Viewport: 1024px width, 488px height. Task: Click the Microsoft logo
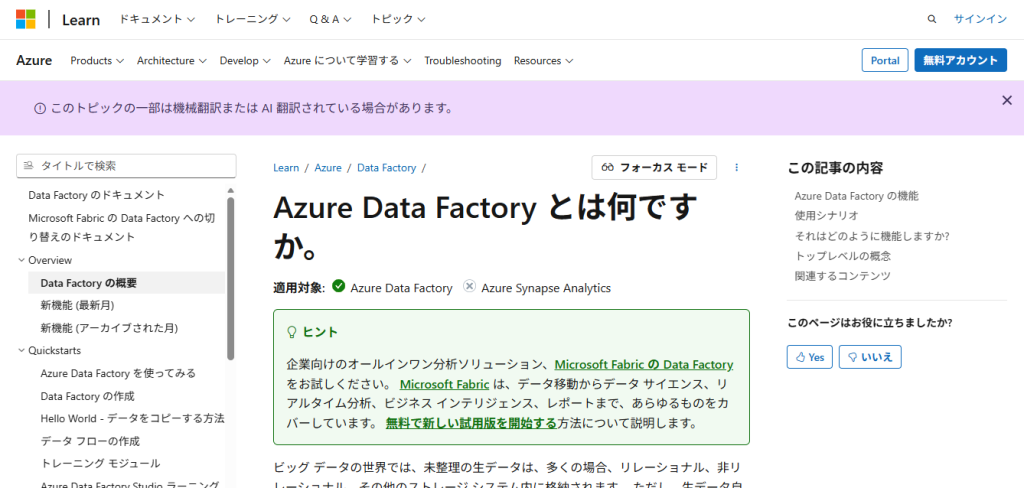tap(25, 19)
